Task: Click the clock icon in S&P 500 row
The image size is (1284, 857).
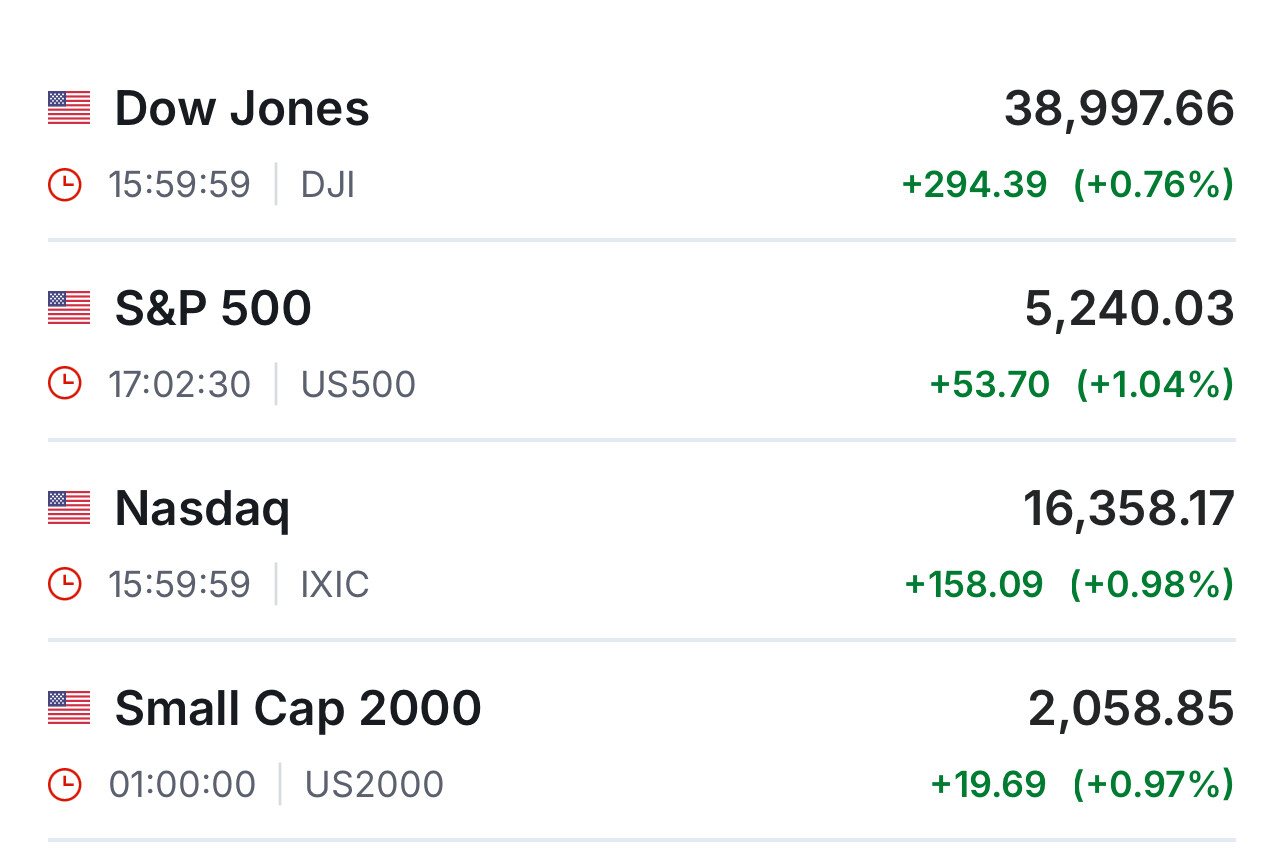Action: pyautogui.click(x=65, y=384)
